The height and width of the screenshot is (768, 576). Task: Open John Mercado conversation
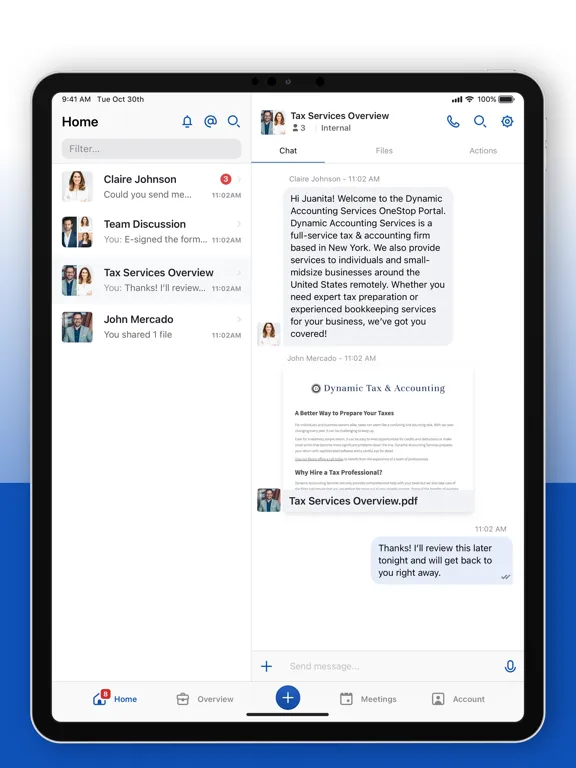151,327
